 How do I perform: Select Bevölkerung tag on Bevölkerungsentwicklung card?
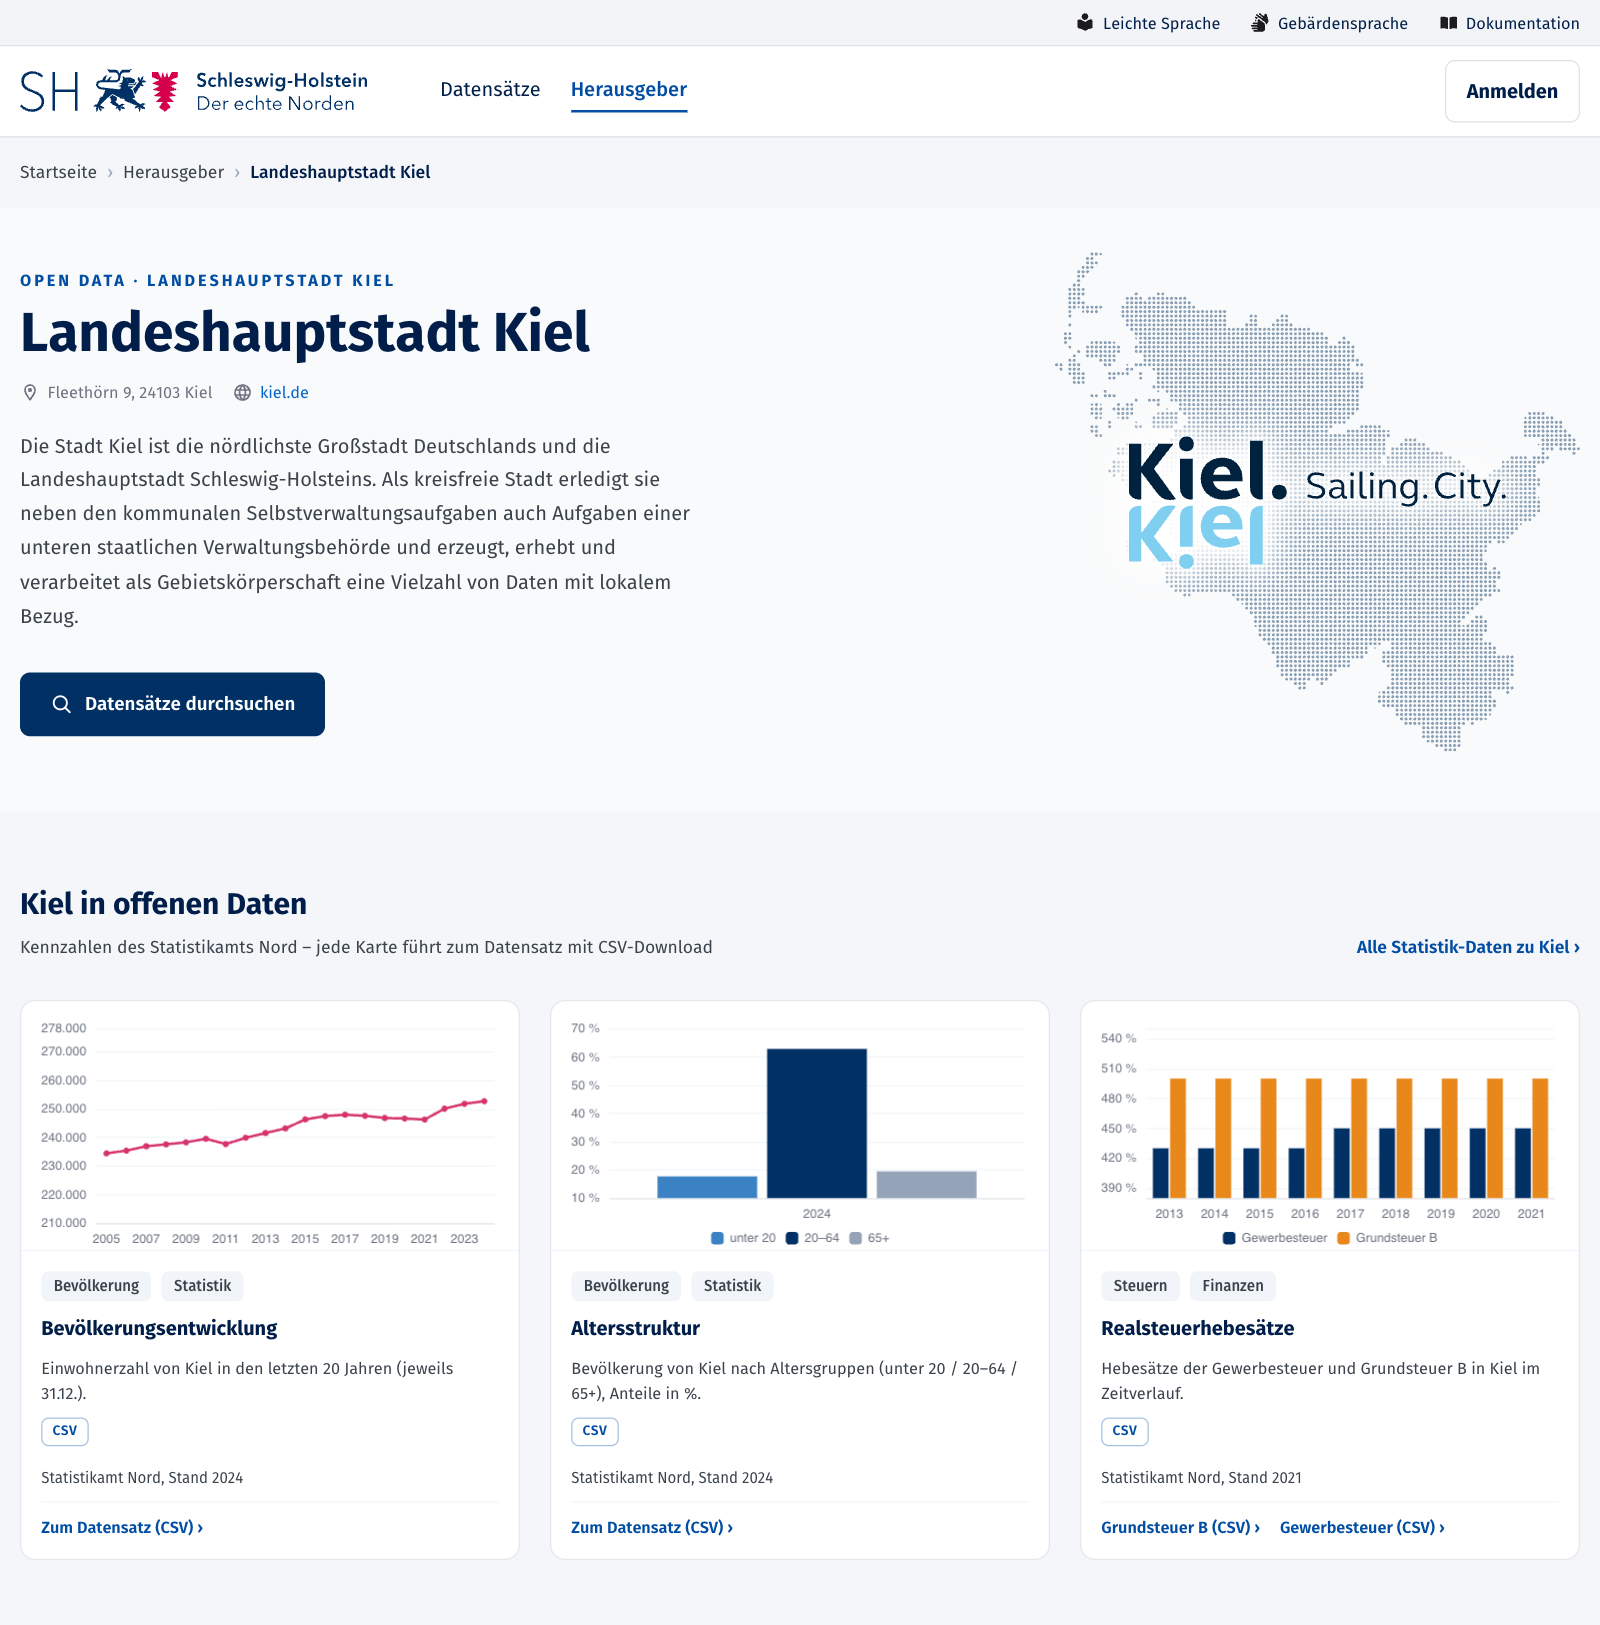point(96,1286)
